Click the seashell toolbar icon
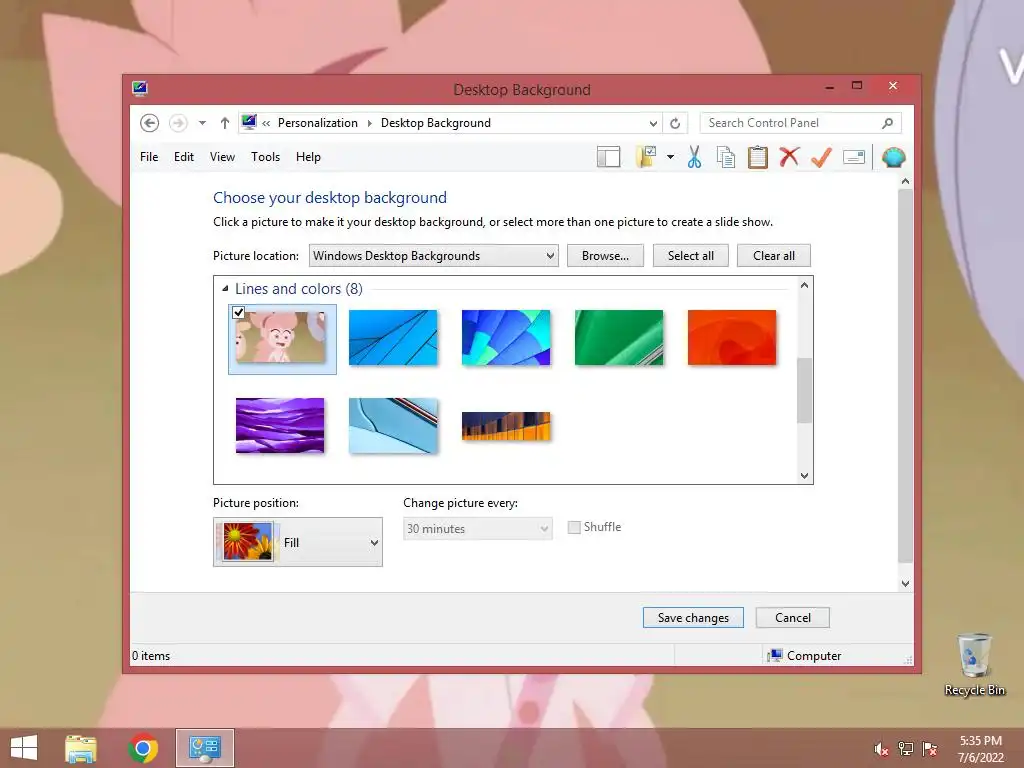Viewport: 1024px width, 768px height. click(x=893, y=157)
